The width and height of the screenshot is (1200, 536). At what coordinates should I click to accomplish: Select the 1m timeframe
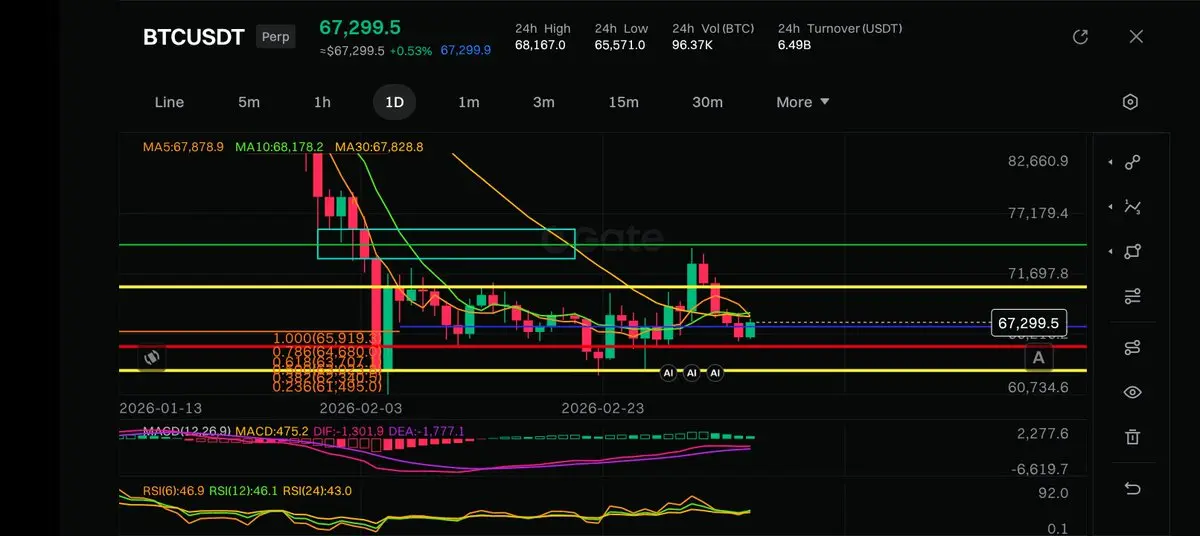468,102
